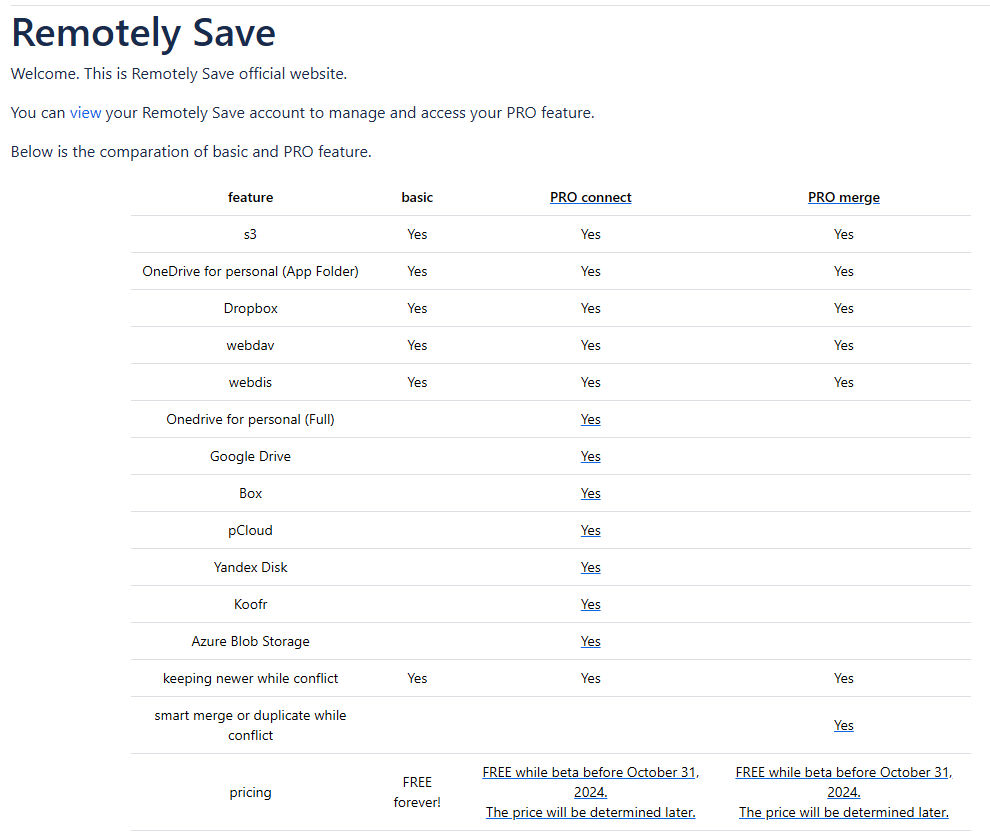This screenshot has height=832, width=990.
Task: Click PRO merge pricing 'FREE while beta' link
Action: click(844, 782)
